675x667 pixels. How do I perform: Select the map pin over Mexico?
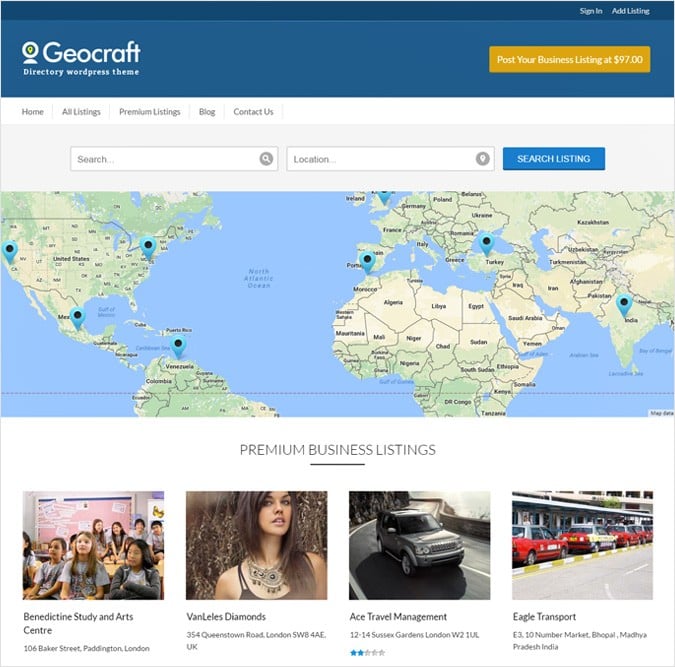pos(77,318)
